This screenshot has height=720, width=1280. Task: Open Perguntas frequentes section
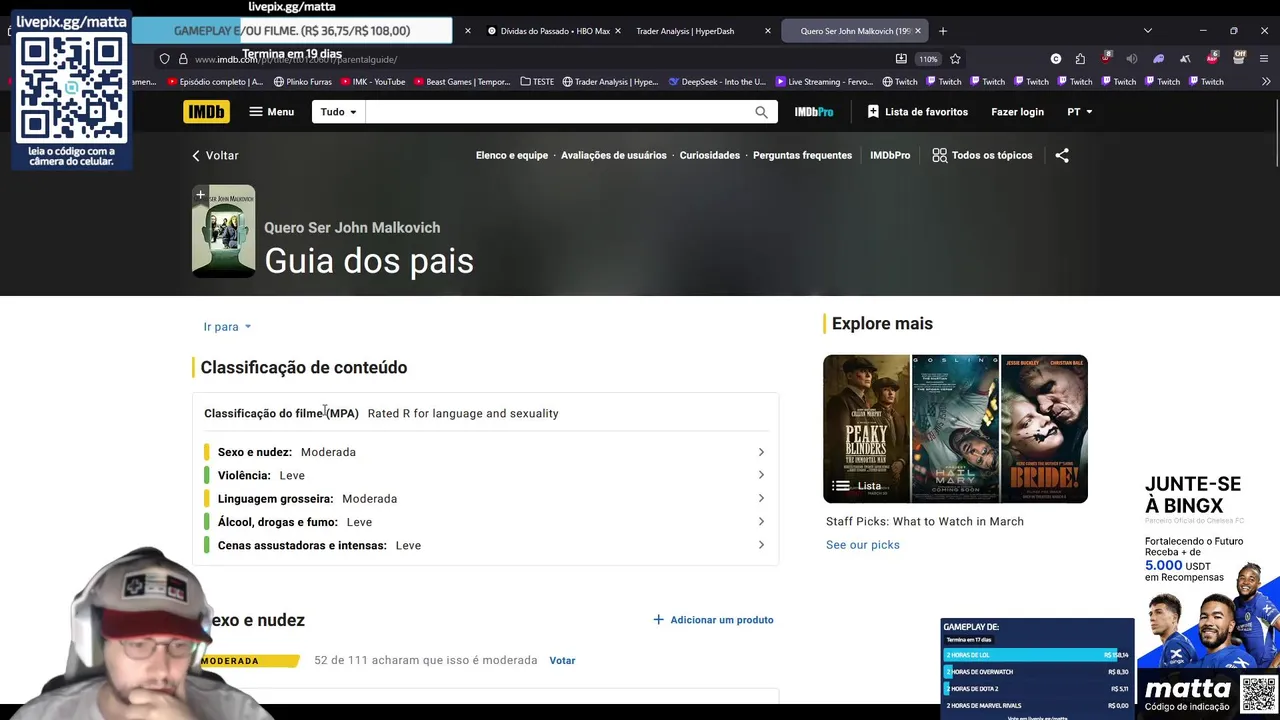point(802,155)
